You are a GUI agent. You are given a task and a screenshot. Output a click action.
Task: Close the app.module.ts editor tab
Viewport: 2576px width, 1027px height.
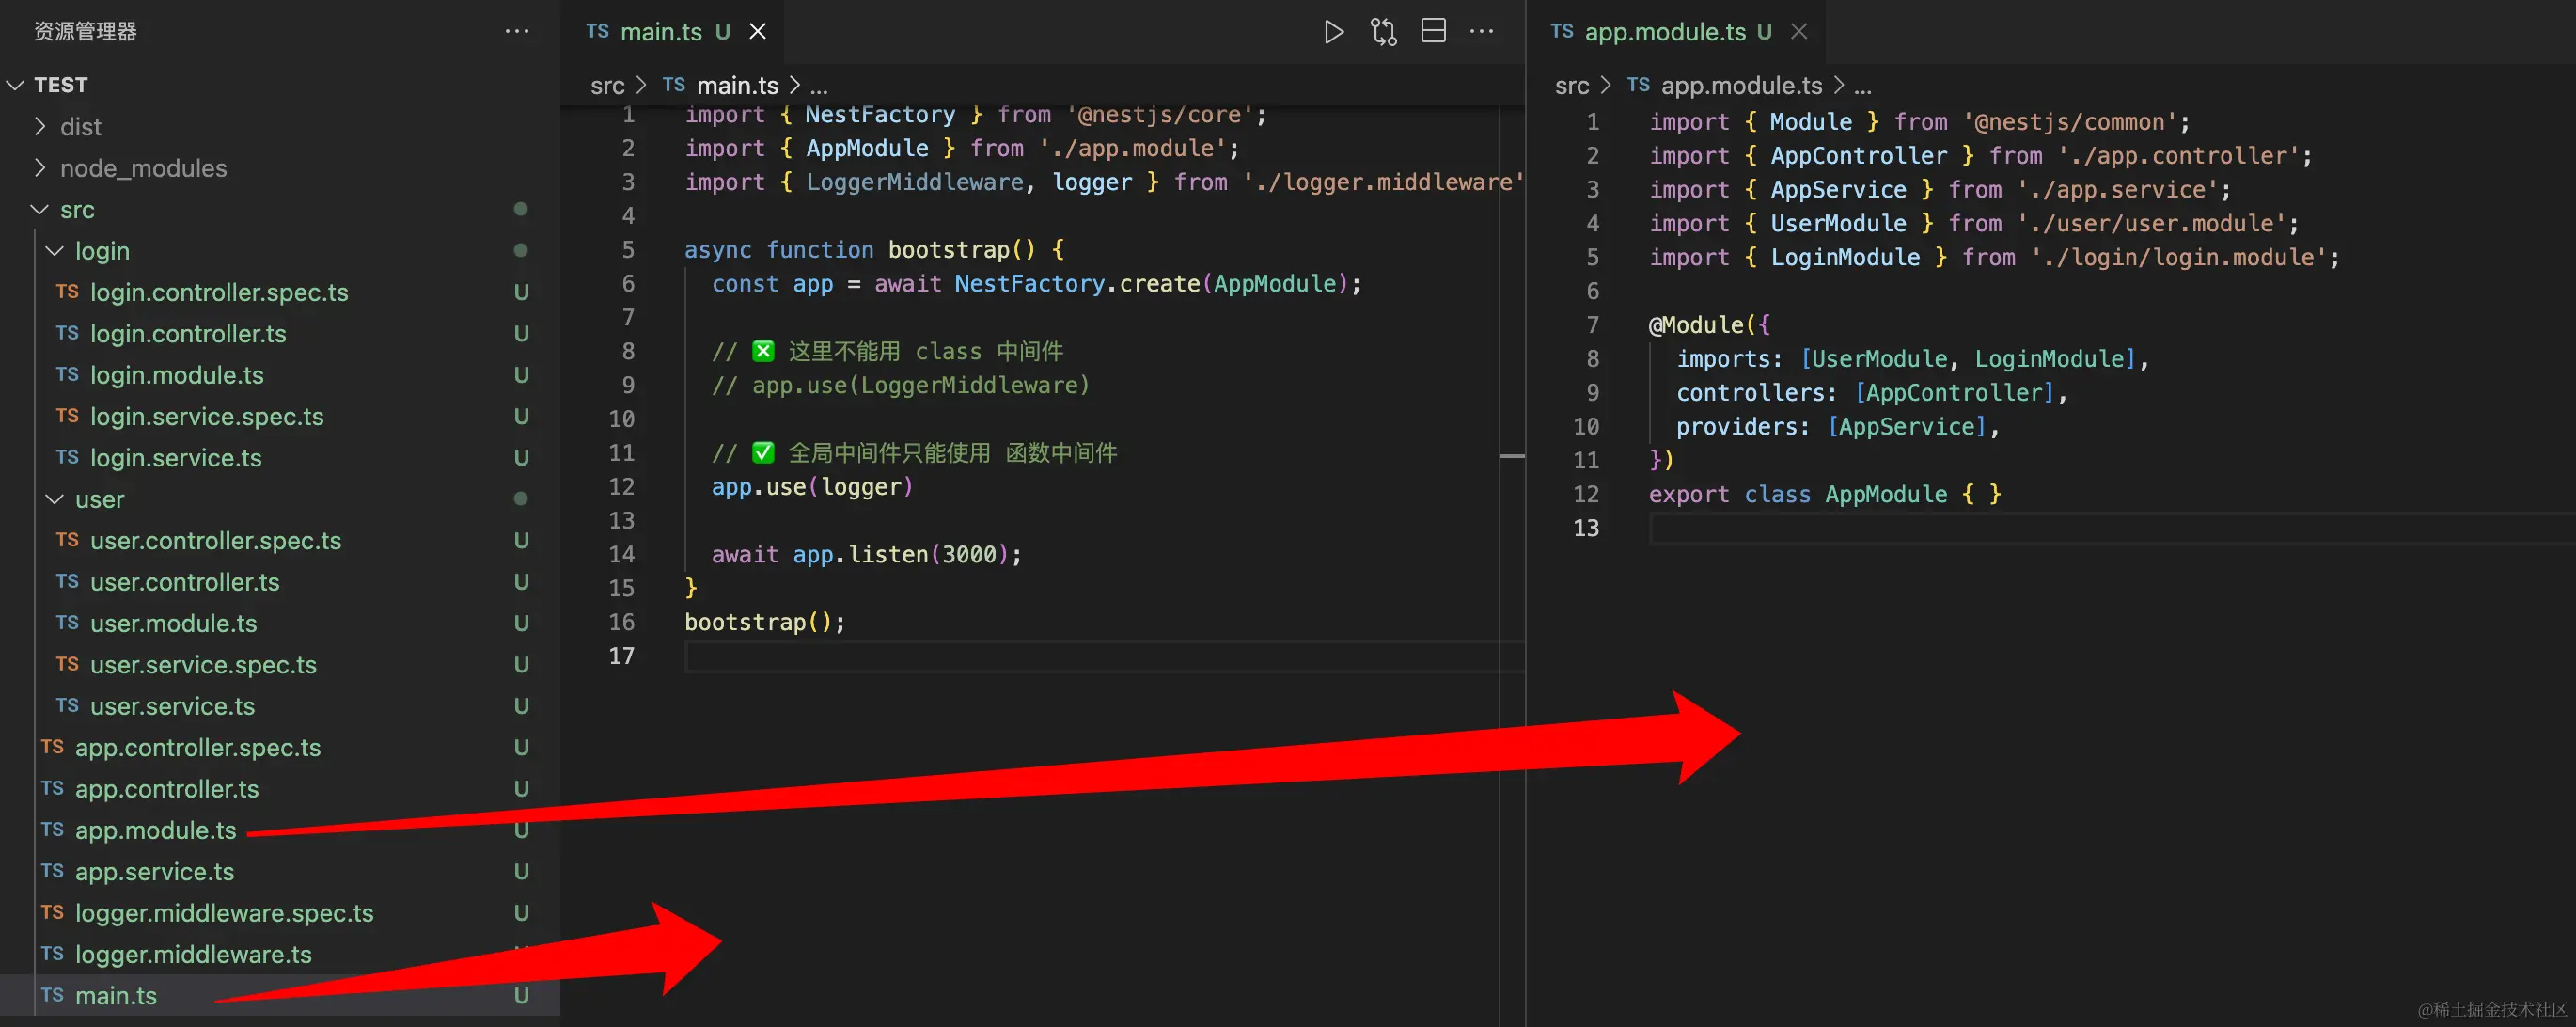1799,32
